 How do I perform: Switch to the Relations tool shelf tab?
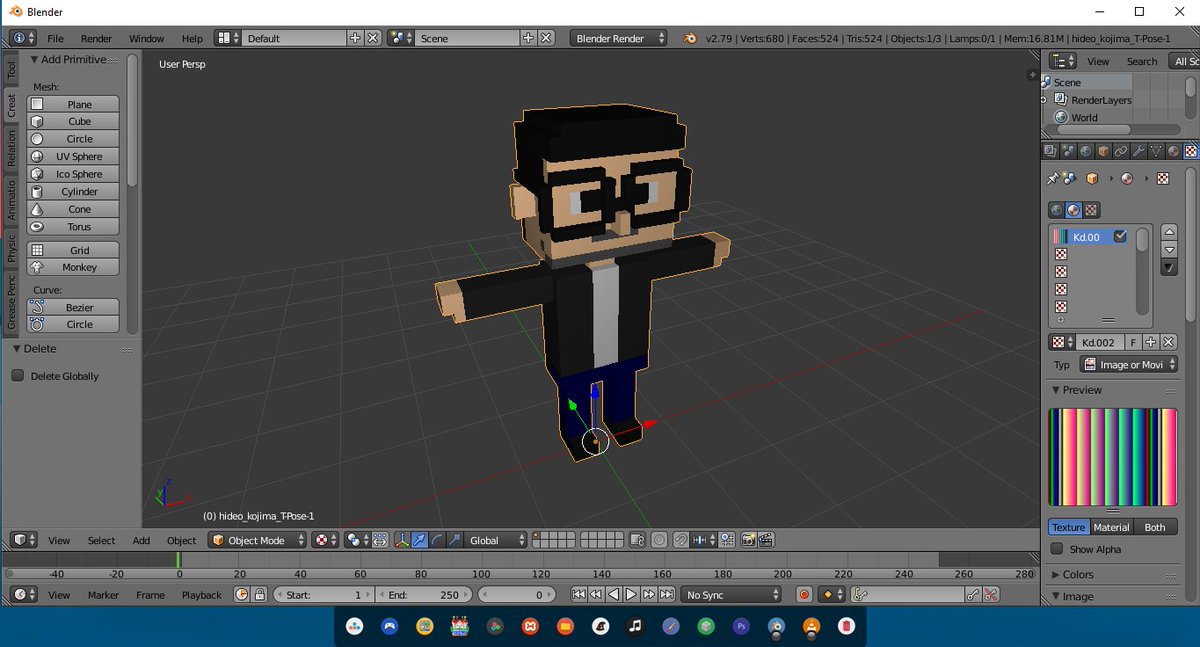click(12, 149)
